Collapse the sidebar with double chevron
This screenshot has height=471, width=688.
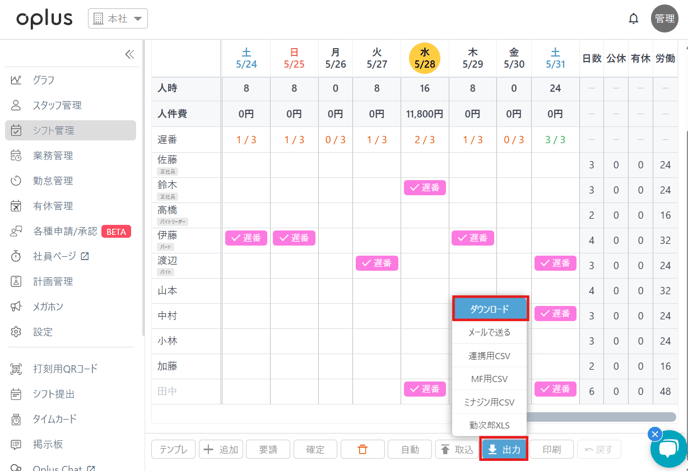click(129, 54)
